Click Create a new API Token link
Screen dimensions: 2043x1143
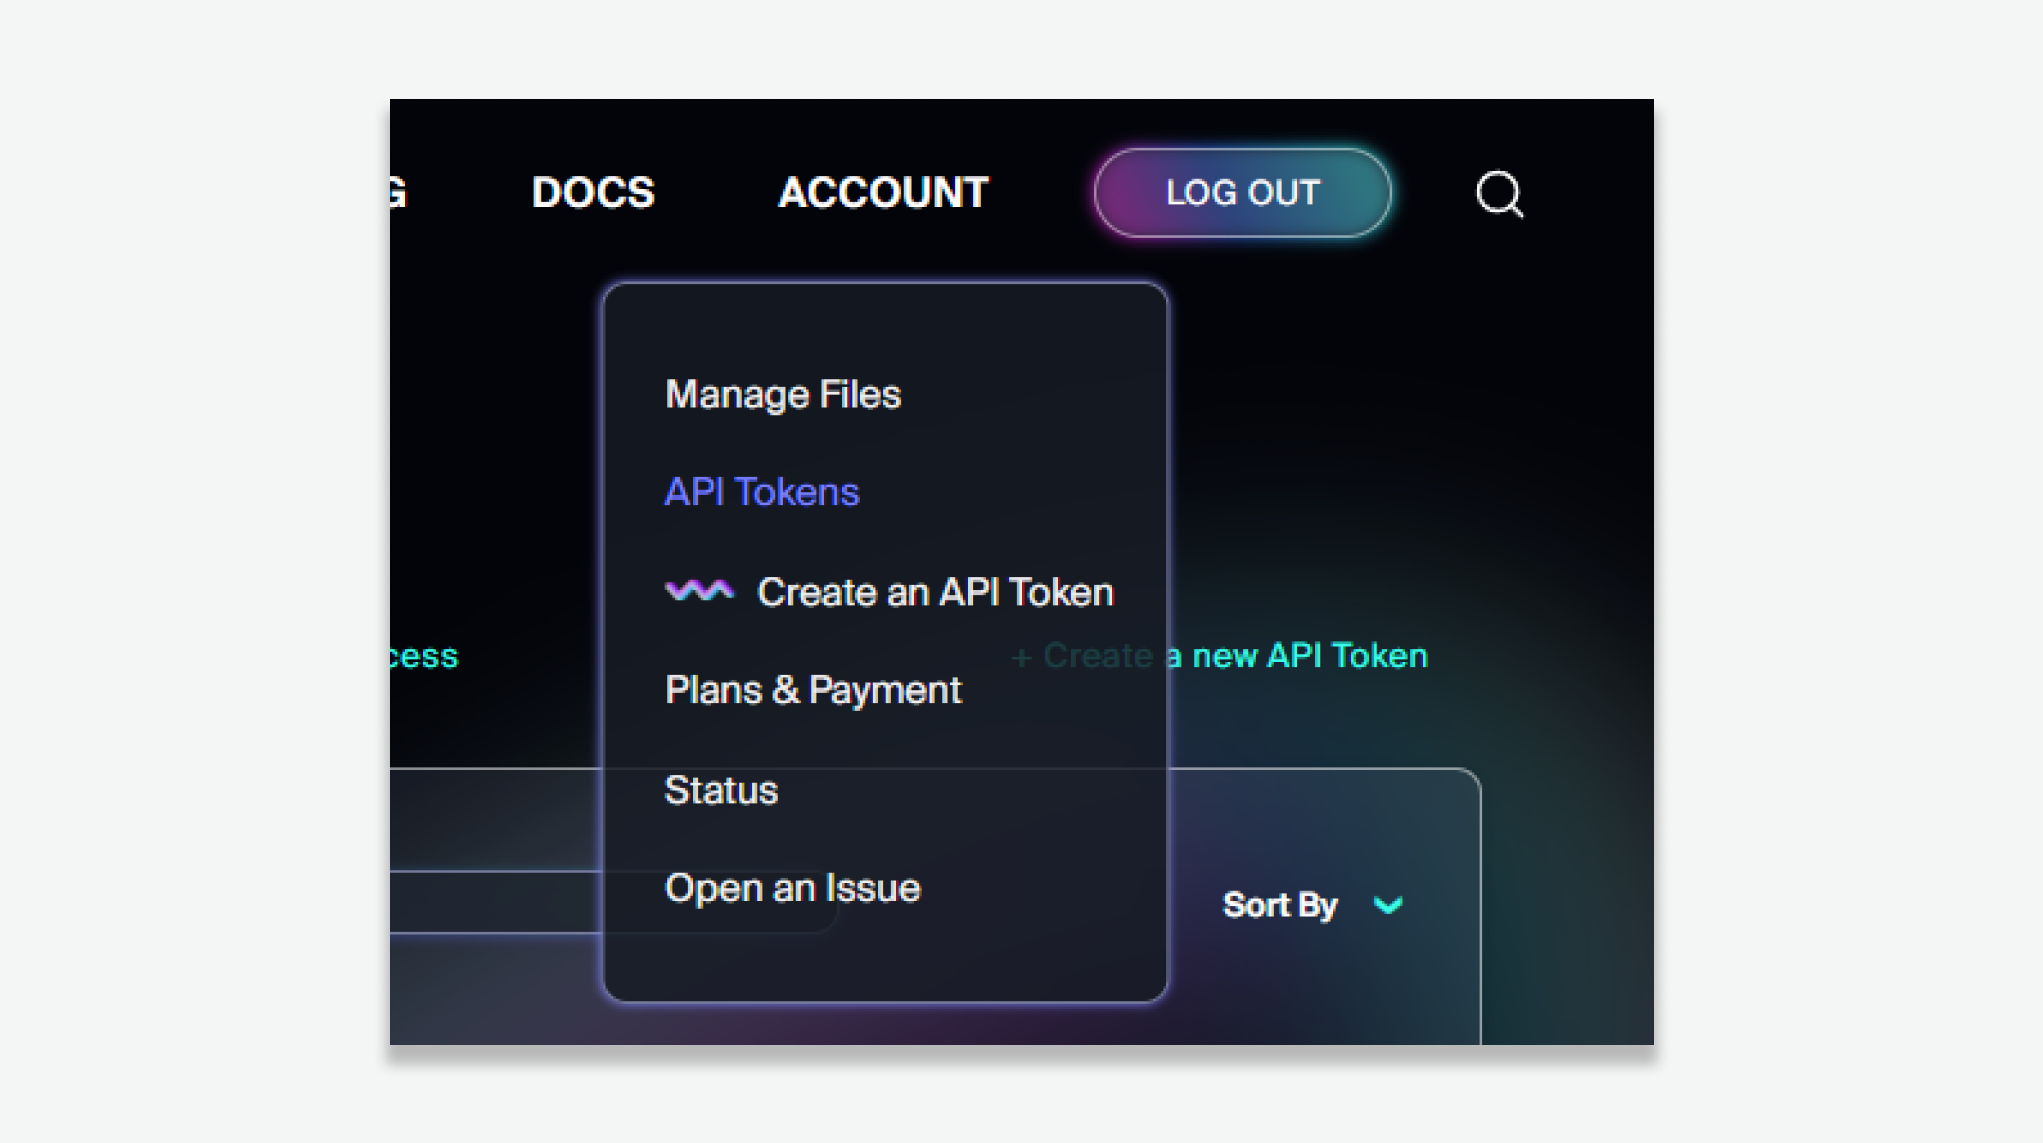pos(1219,656)
